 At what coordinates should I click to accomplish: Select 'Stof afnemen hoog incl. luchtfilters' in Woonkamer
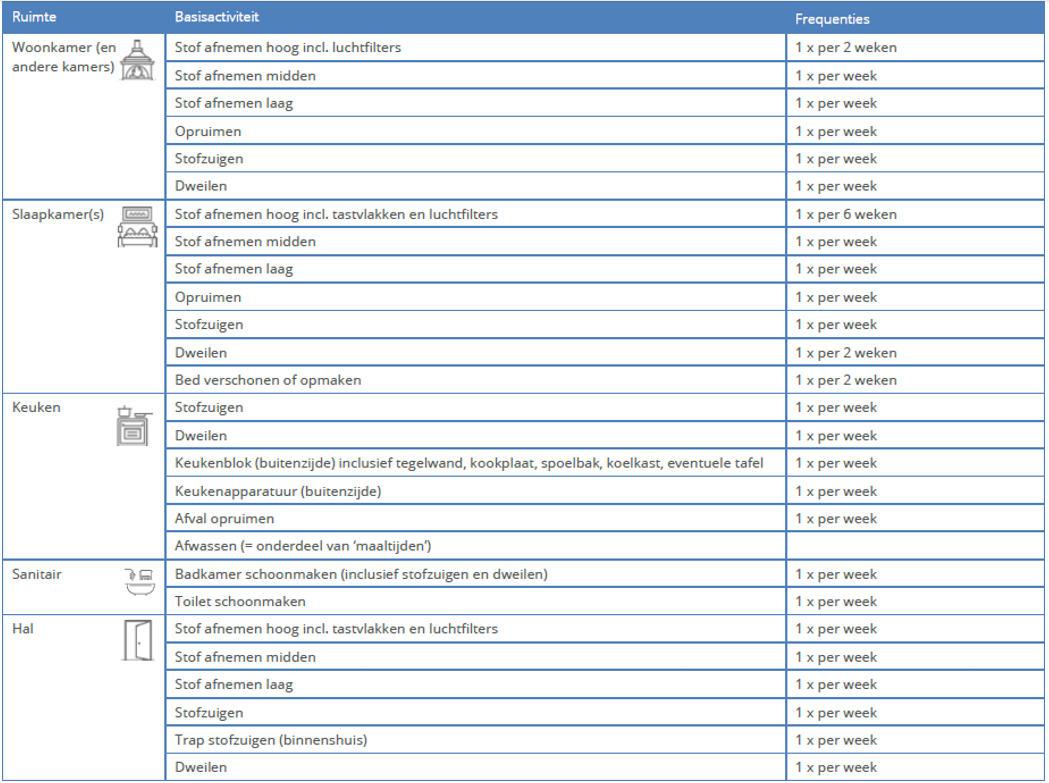(288, 47)
